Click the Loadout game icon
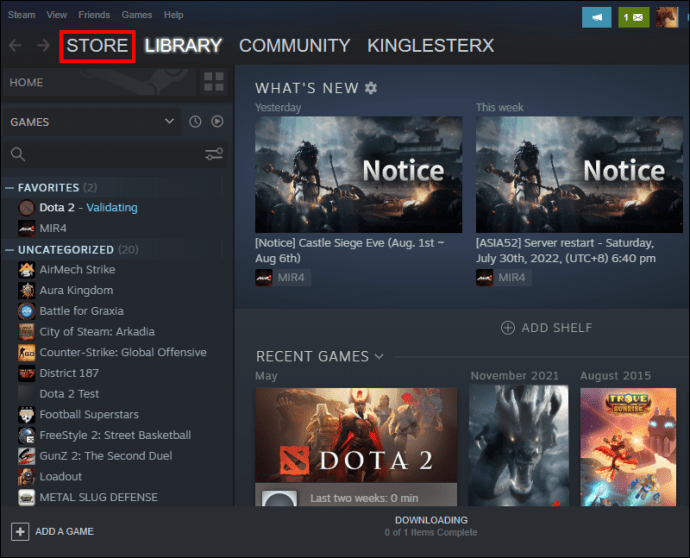The width and height of the screenshot is (690, 558). pyautogui.click(x=26, y=477)
